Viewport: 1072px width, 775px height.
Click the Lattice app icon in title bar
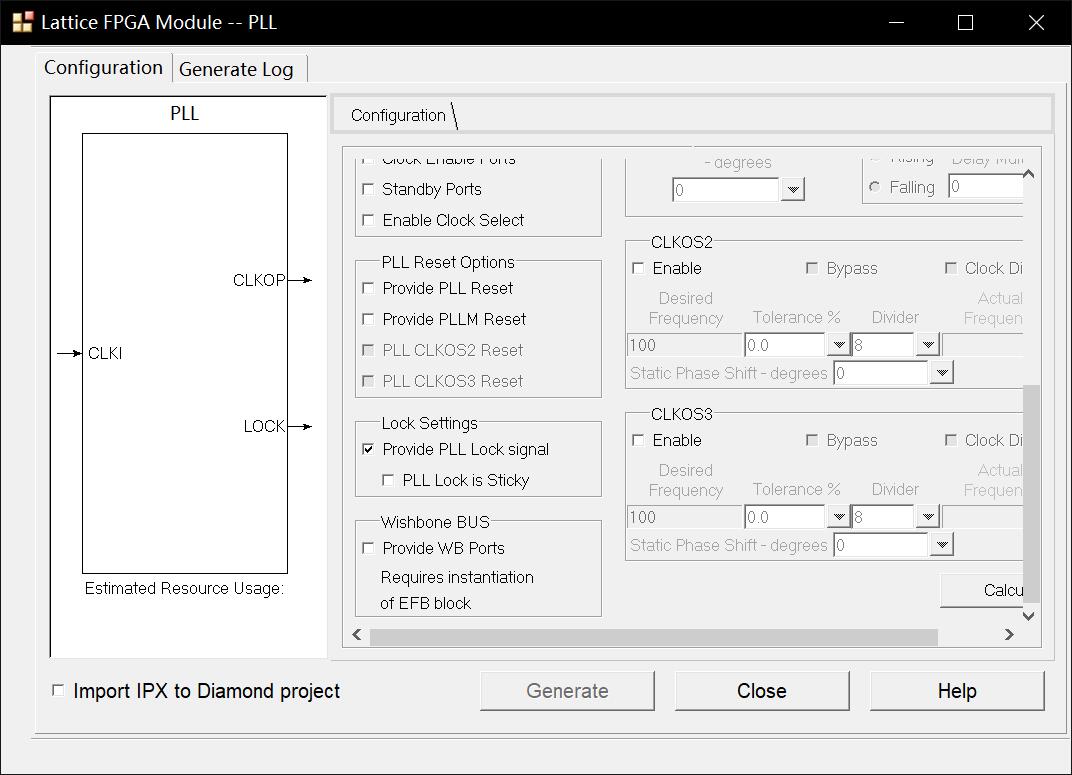click(x=23, y=22)
